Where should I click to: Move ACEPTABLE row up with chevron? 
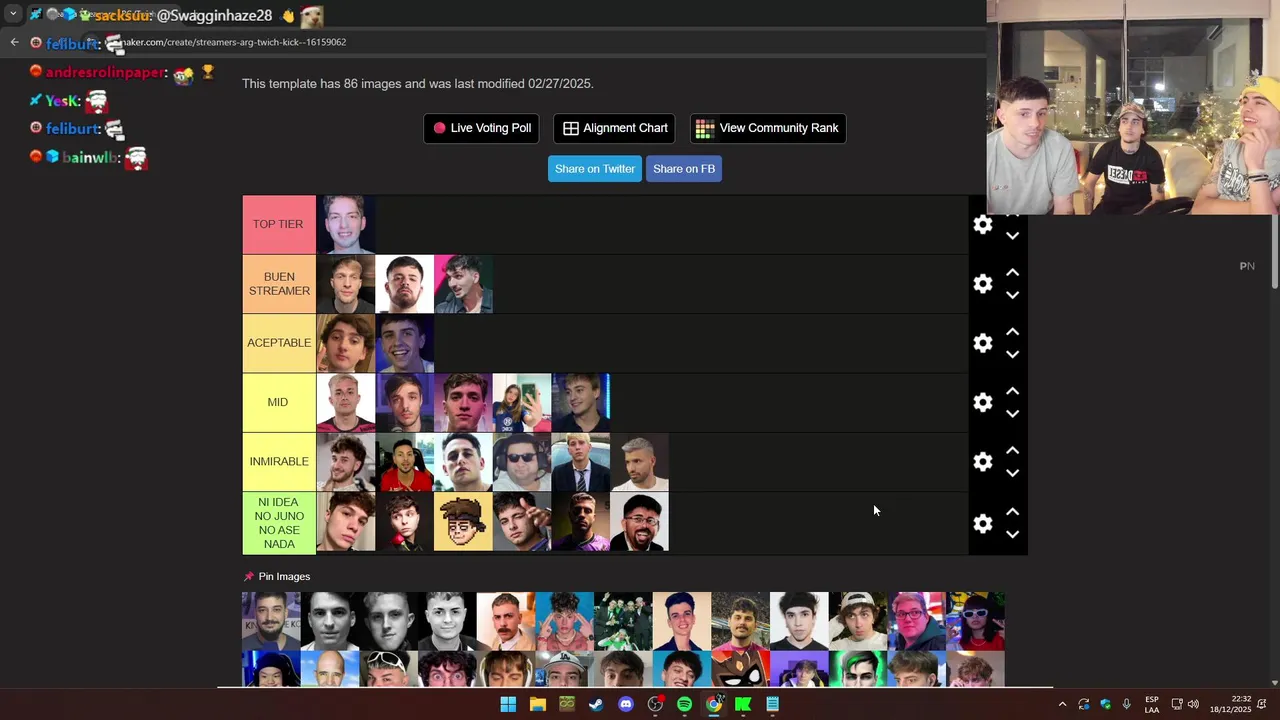pyautogui.click(x=1012, y=331)
